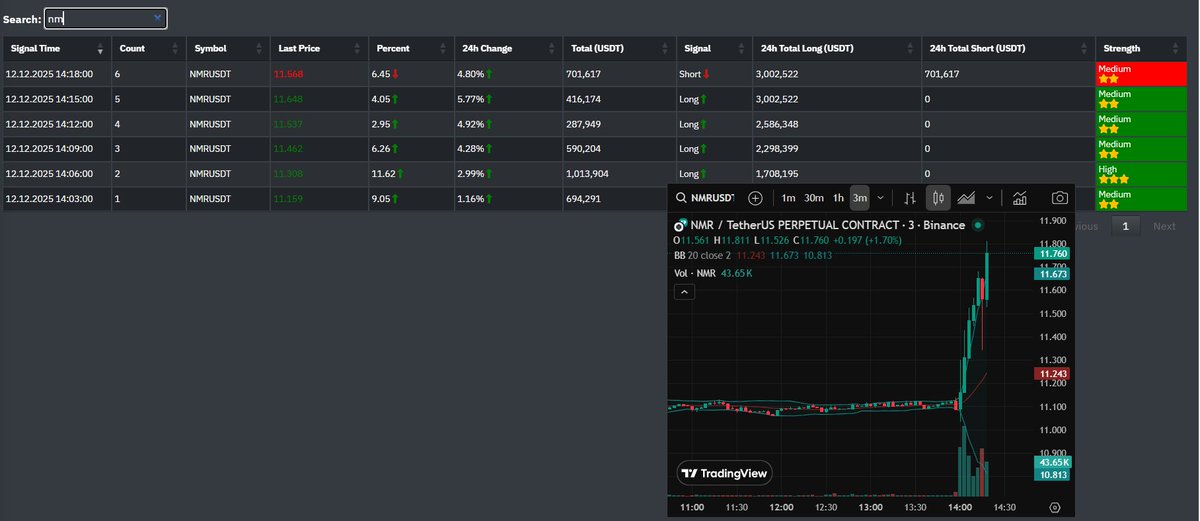Screen dimensions: 1200x521
Task: Click NMRUSDT symbol in the 14:15:00 row
Action: [x=212, y=99]
